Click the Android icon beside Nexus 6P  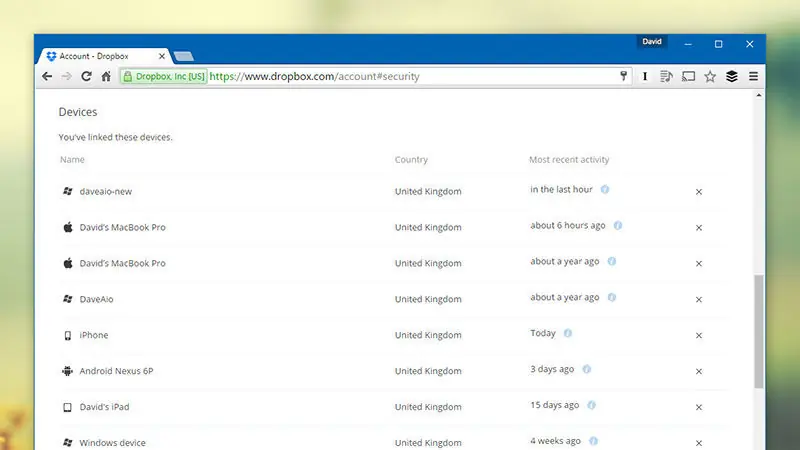coord(67,371)
